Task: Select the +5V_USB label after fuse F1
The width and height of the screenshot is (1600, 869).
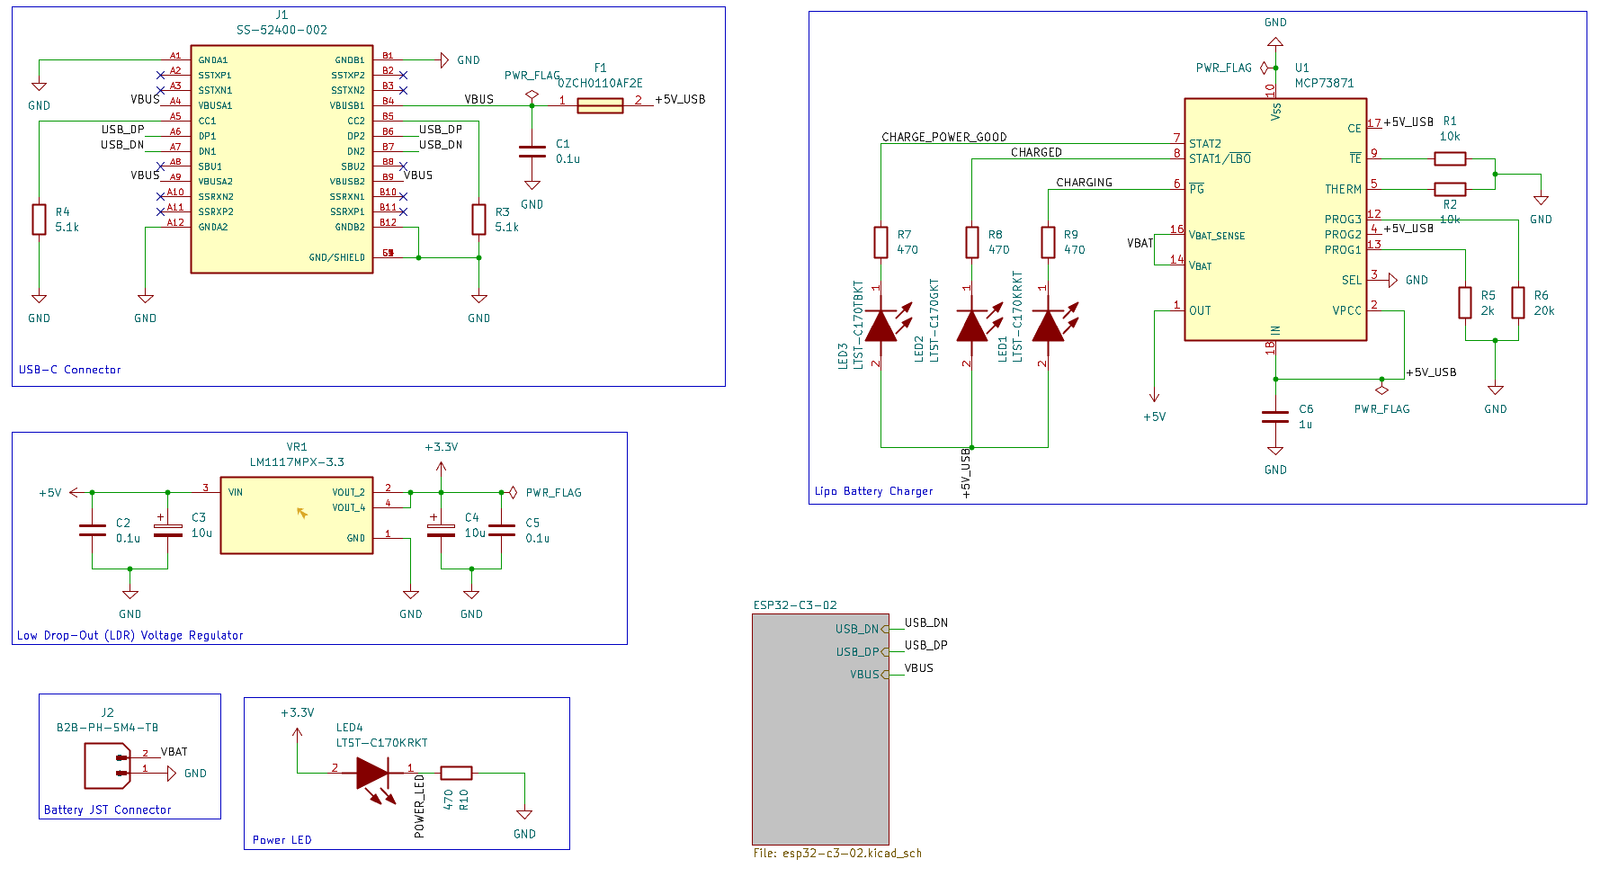Action: (x=680, y=99)
